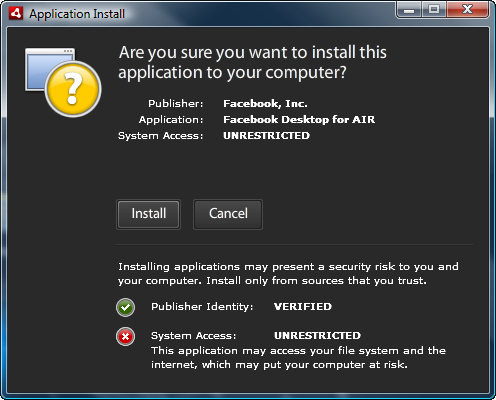Maximize the Application Install window
This screenshot has width=496, height=400.
434,9
